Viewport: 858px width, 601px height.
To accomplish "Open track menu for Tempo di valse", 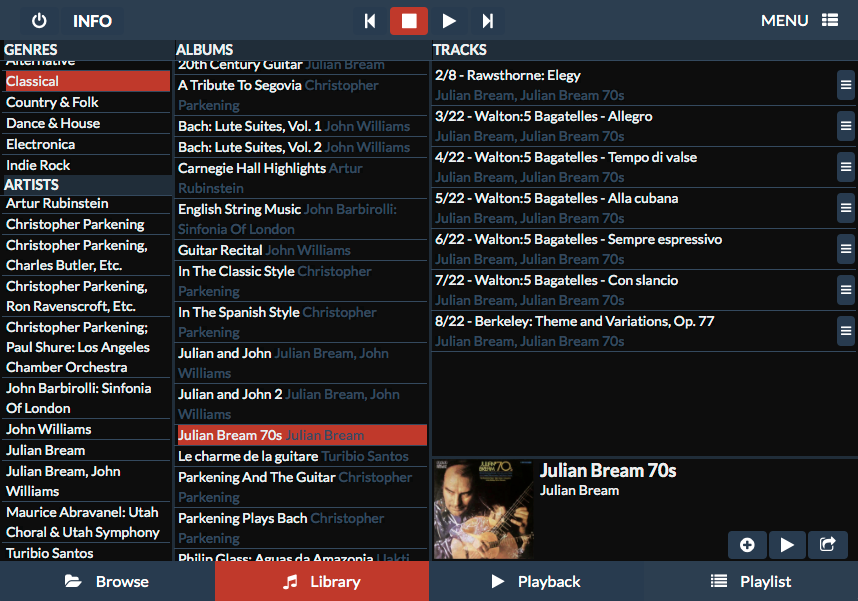I will (845, 167).
